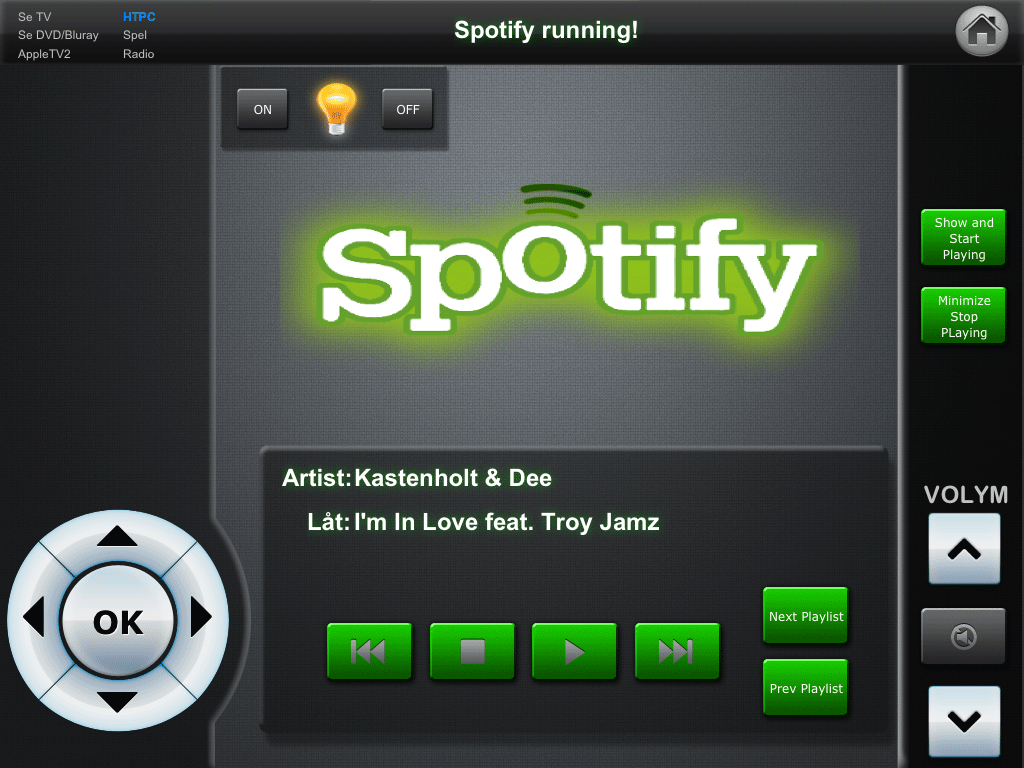
Task: Turn the light ON
Action: (263, 109)
